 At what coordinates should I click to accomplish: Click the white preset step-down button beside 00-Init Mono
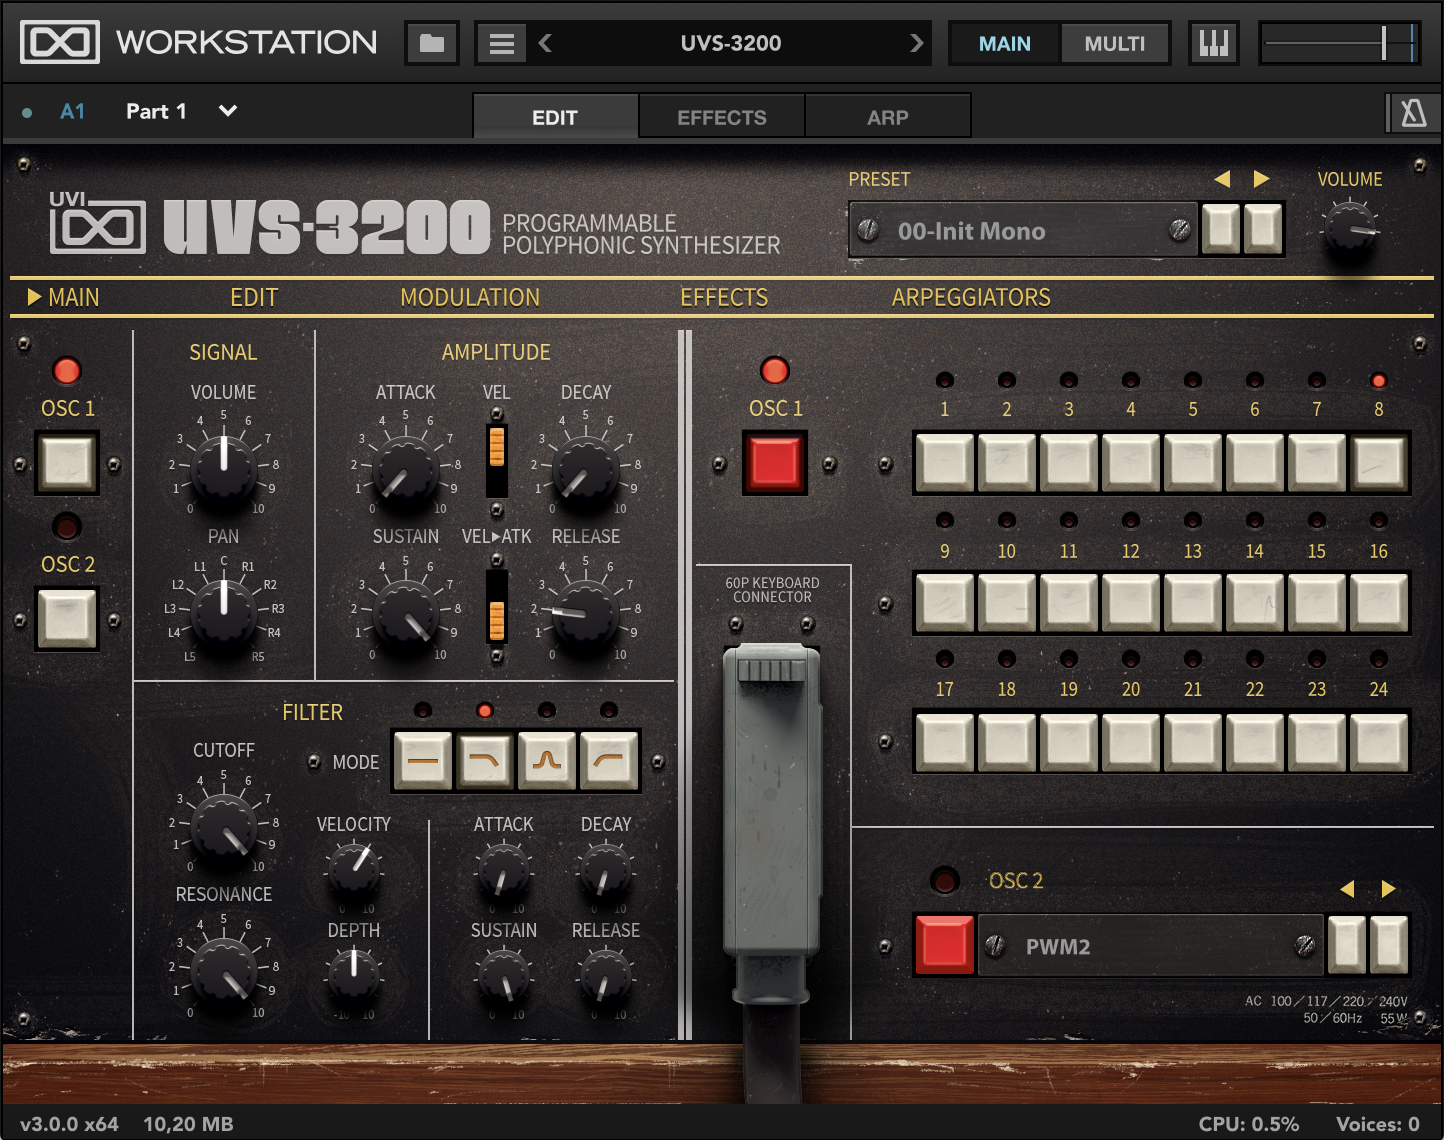1221,229
